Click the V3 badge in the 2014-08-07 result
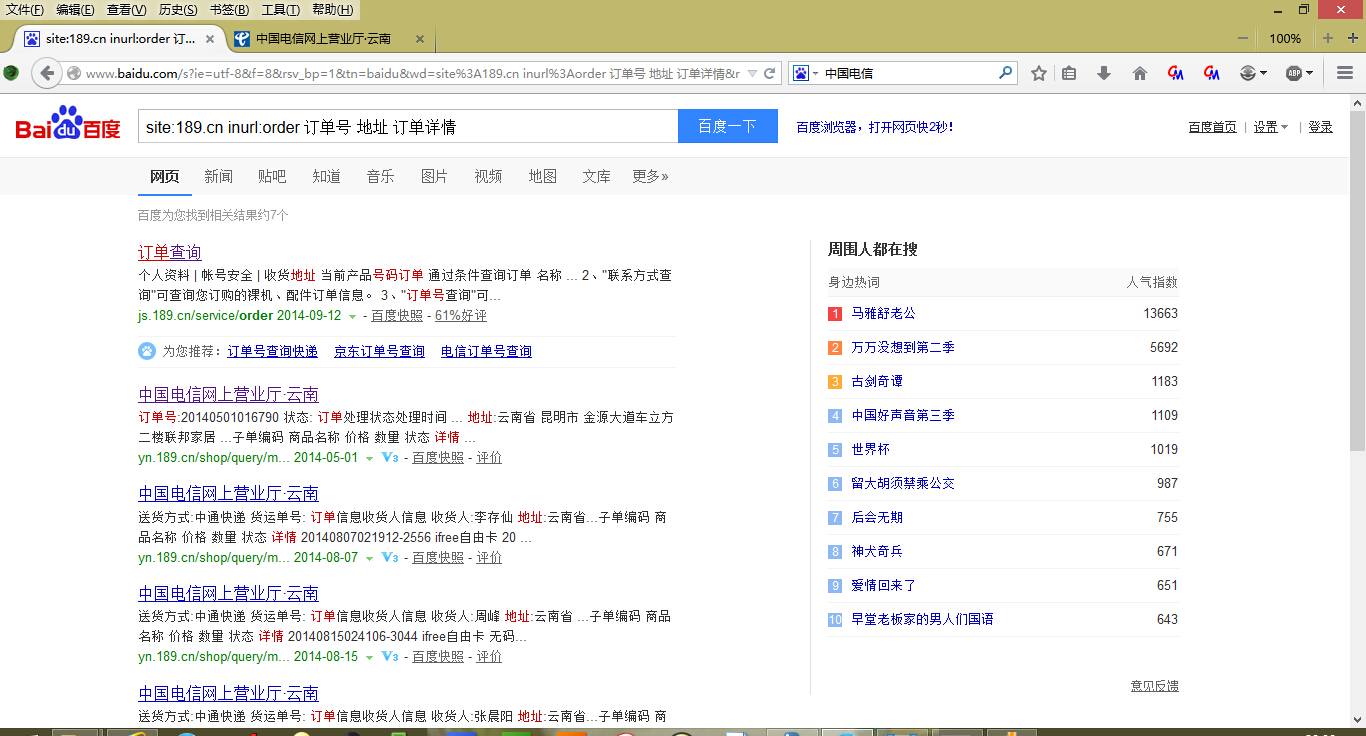Screen dimensions: 1366x736 [390, 557]
